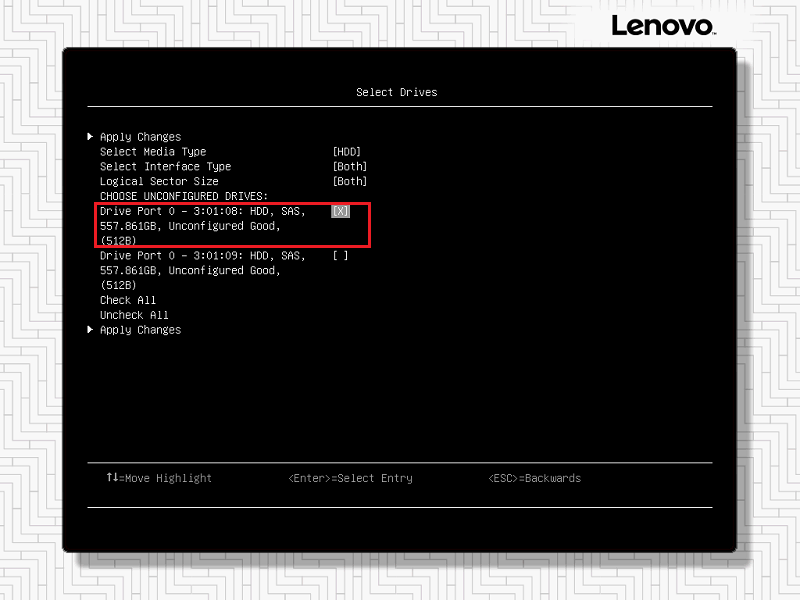The image size is (800, 600).
Task: Select the Select Interface Type option
Action: [165, 167]
